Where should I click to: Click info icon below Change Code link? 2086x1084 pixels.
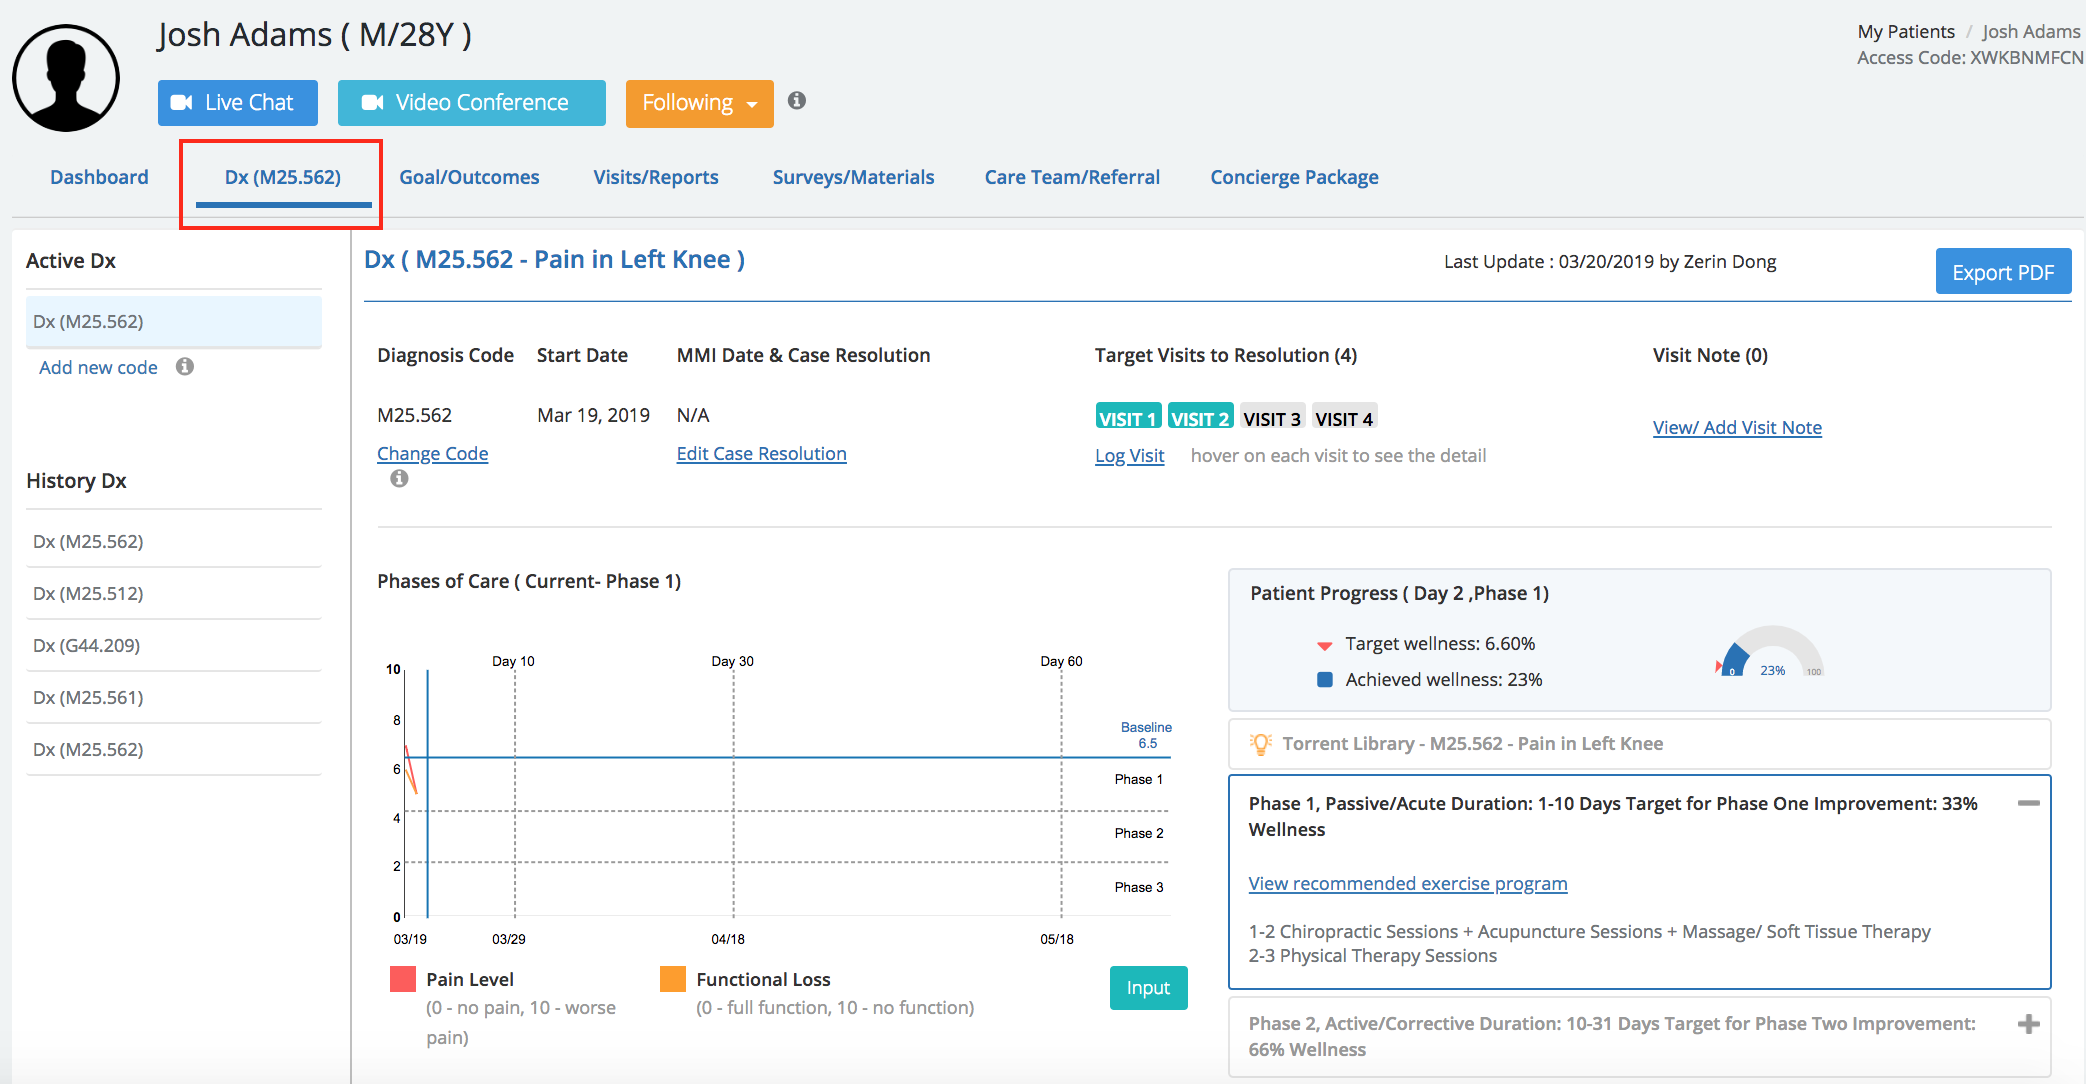coord(399,479)
